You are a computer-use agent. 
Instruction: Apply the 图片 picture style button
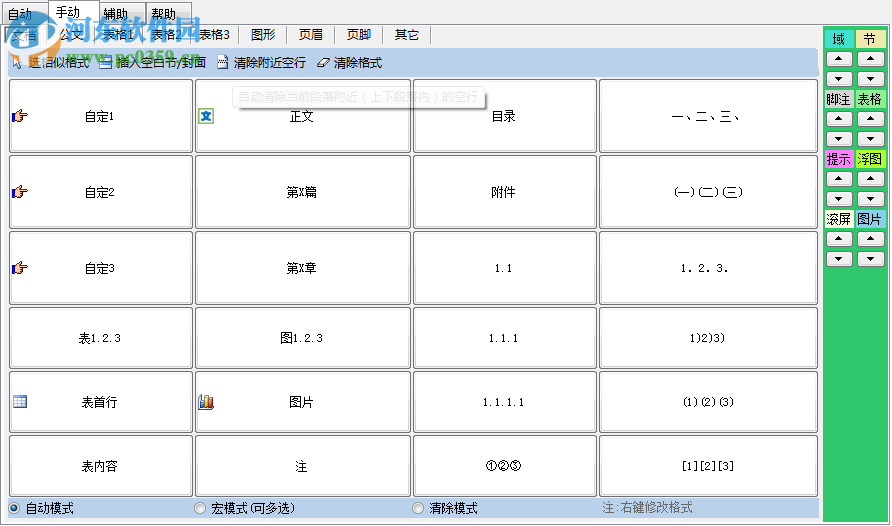[x=303, y=402]
